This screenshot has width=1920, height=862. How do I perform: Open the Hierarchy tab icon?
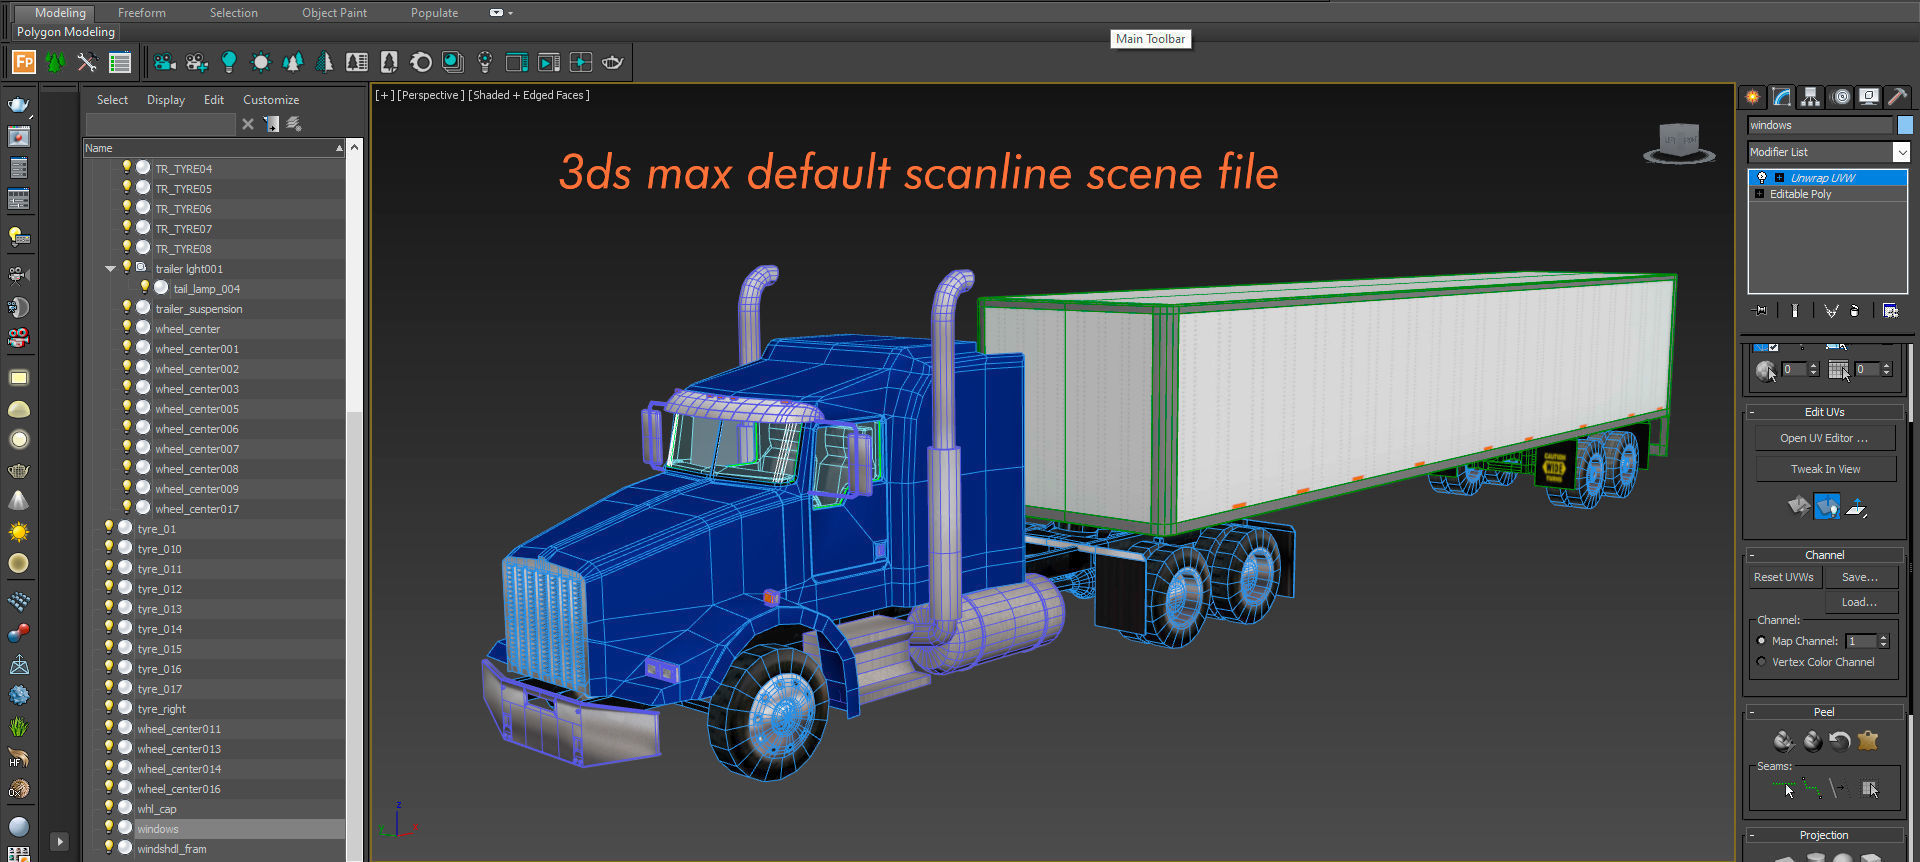(1810, 97)
